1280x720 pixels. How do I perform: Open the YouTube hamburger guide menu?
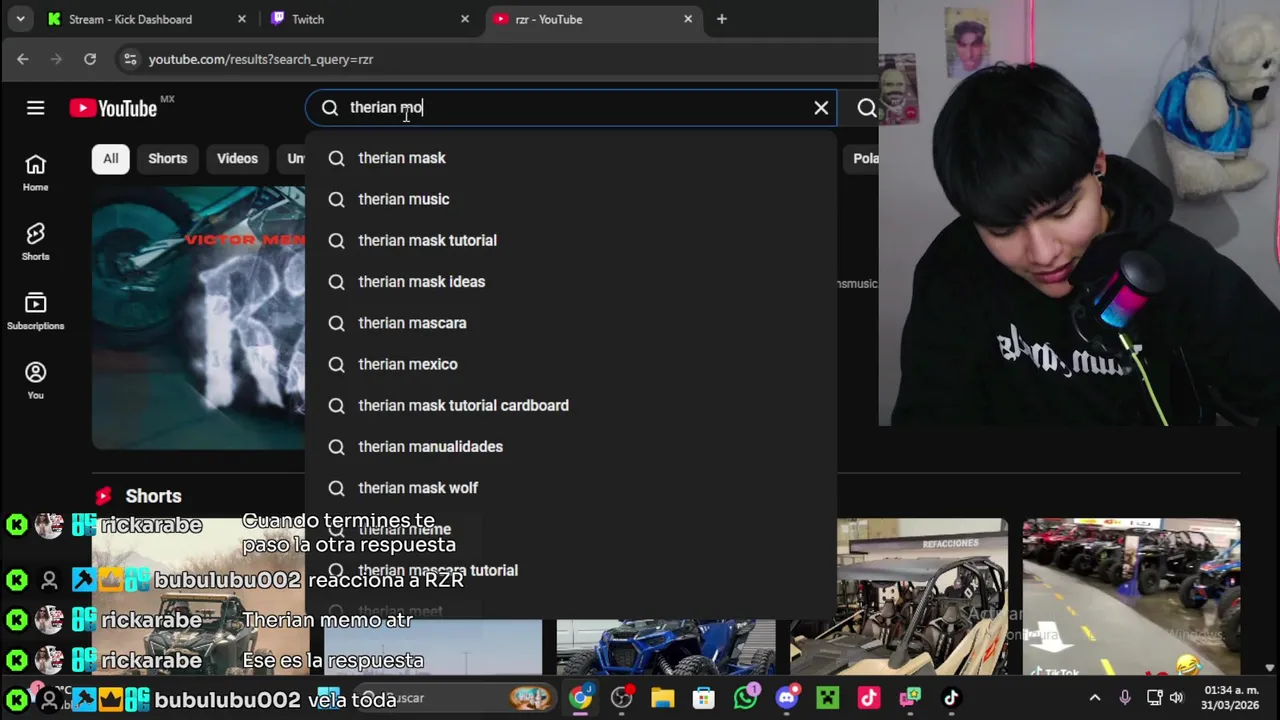35,108
